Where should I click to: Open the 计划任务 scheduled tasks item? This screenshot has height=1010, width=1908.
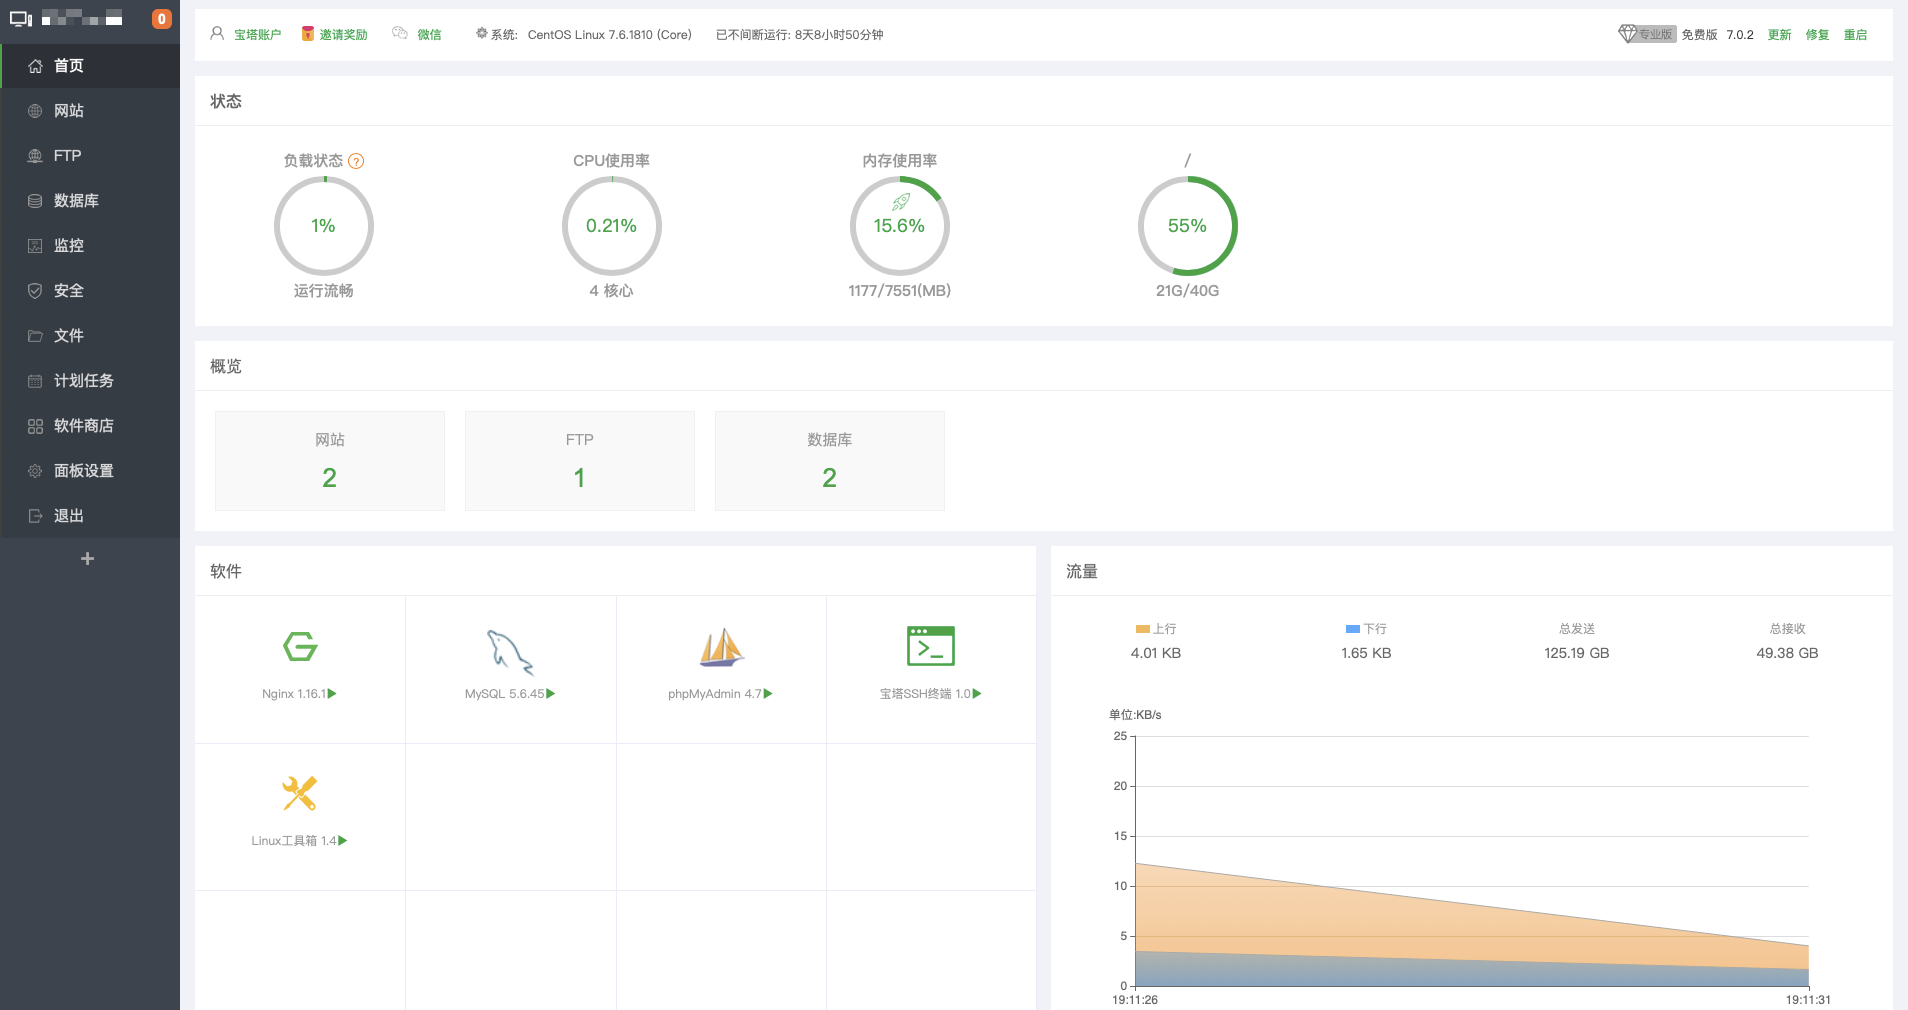click(90, 381)
